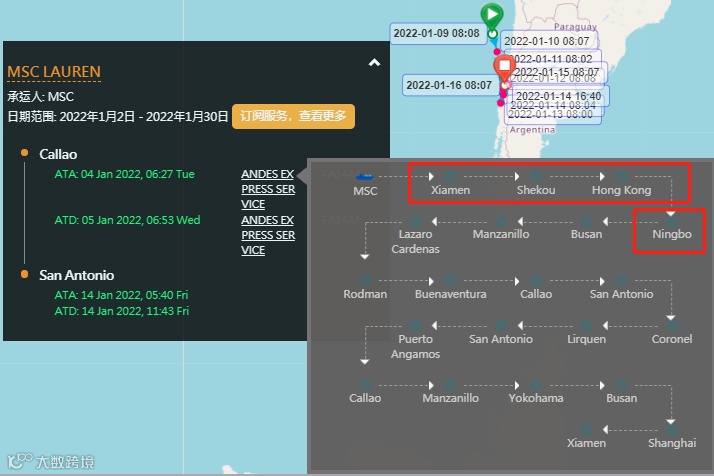Viewport: 714px width, 476px height.
Task: Select the Coronel port node
Action: point(672,326)
